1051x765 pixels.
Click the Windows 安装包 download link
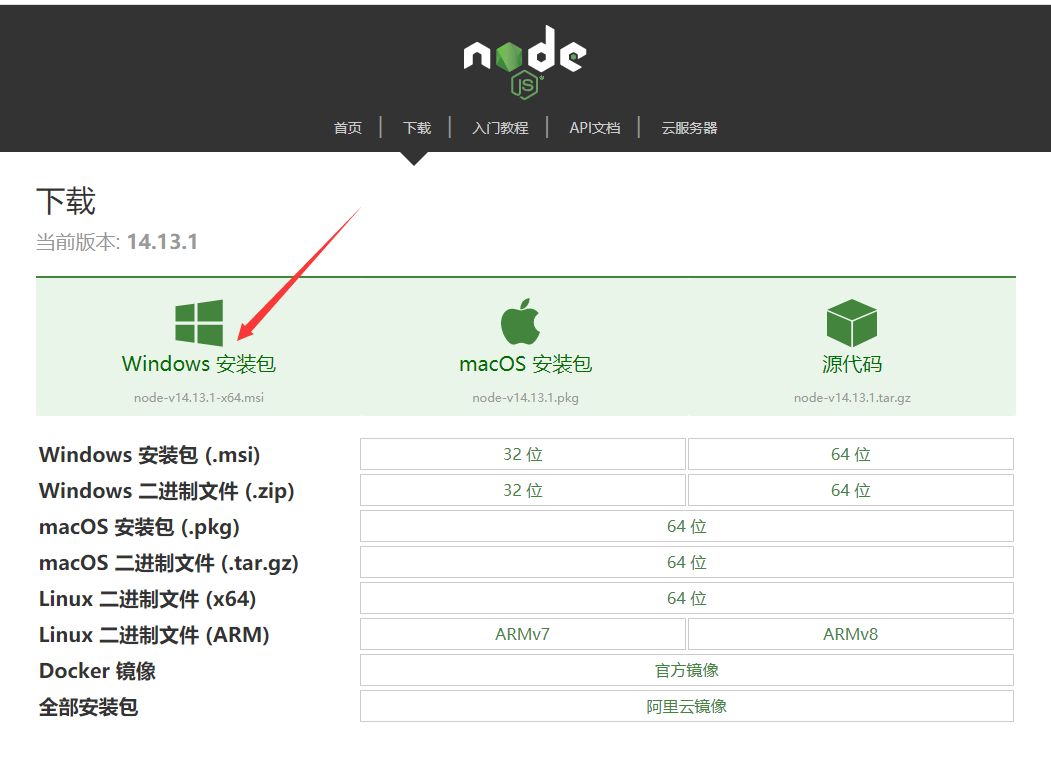click(x=199, y=364)
